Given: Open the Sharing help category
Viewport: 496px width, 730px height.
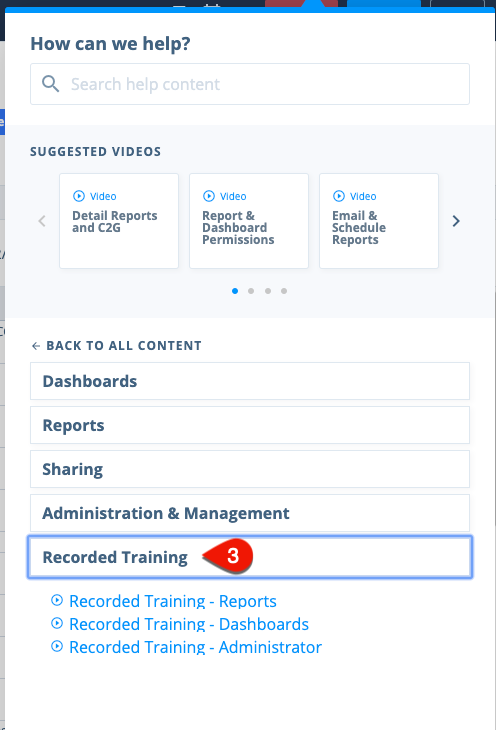Looking at the screenshot, I should click(x=250, y=469).
